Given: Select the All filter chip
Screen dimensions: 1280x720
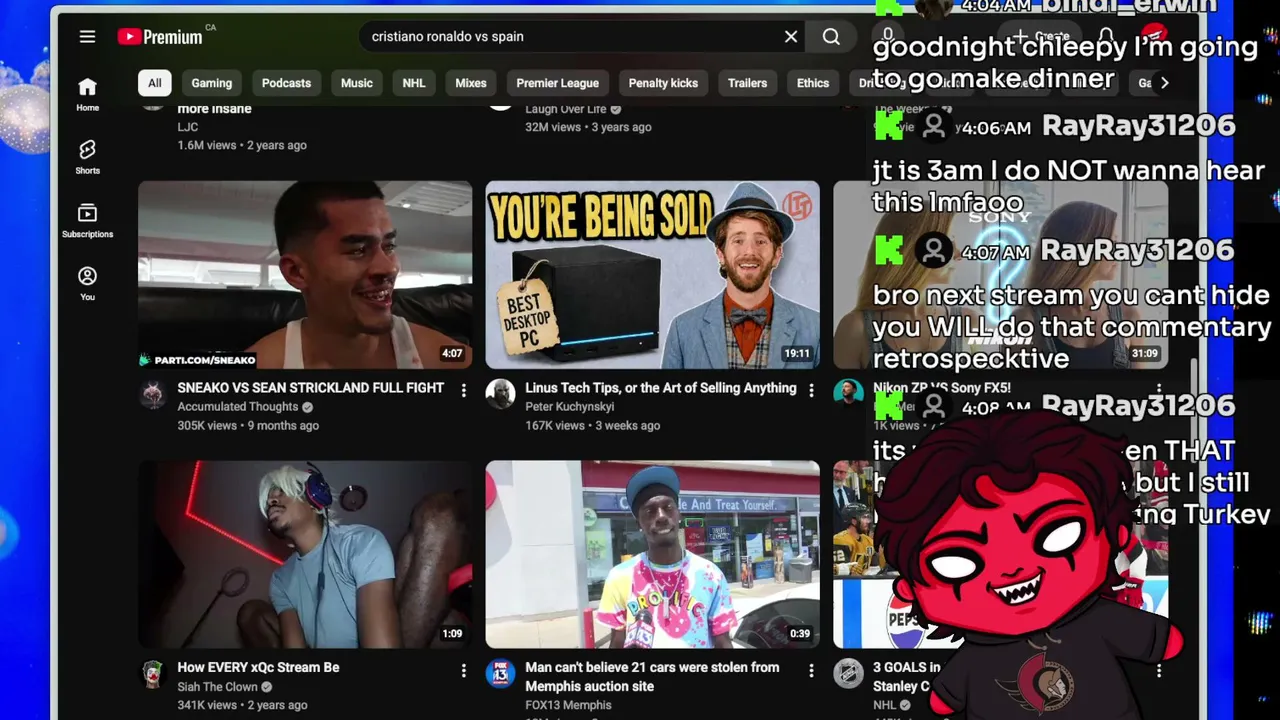Looking at the screenshot, I should (154, 83).
